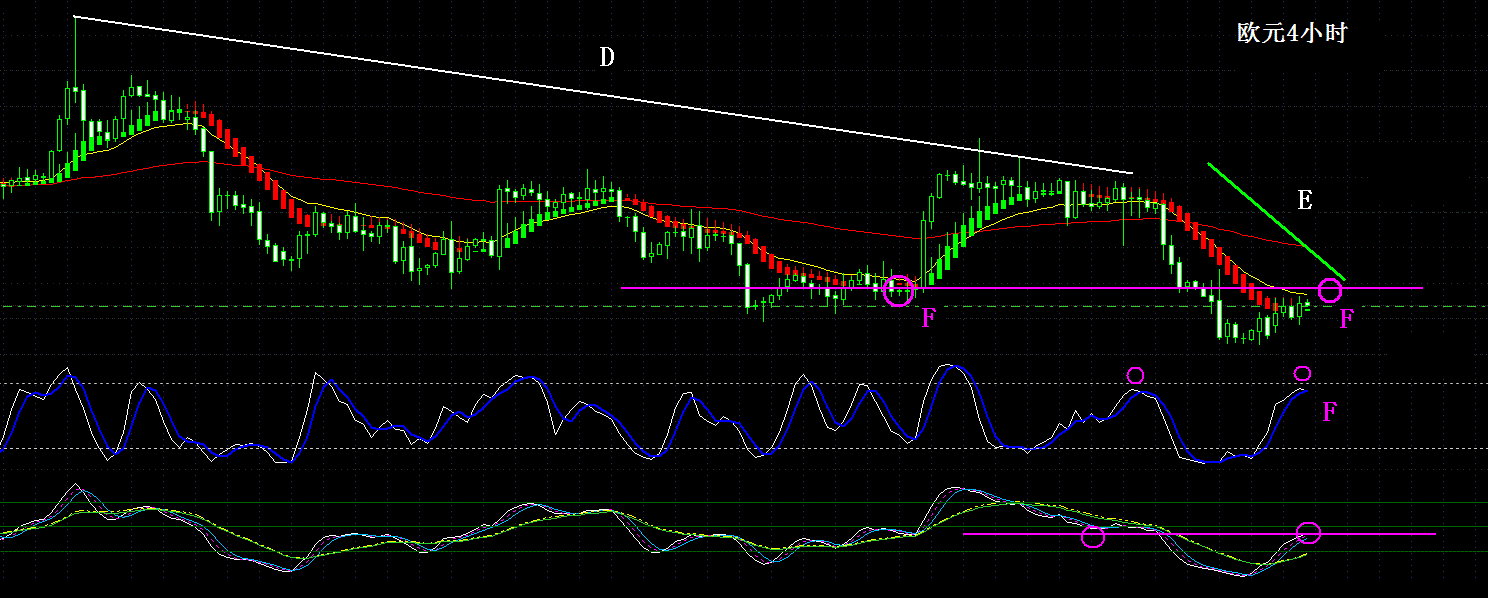Click the F label in the stochastic panel
The height and width of the screenshot is (598, 1488).
[x=1329, y=412]
